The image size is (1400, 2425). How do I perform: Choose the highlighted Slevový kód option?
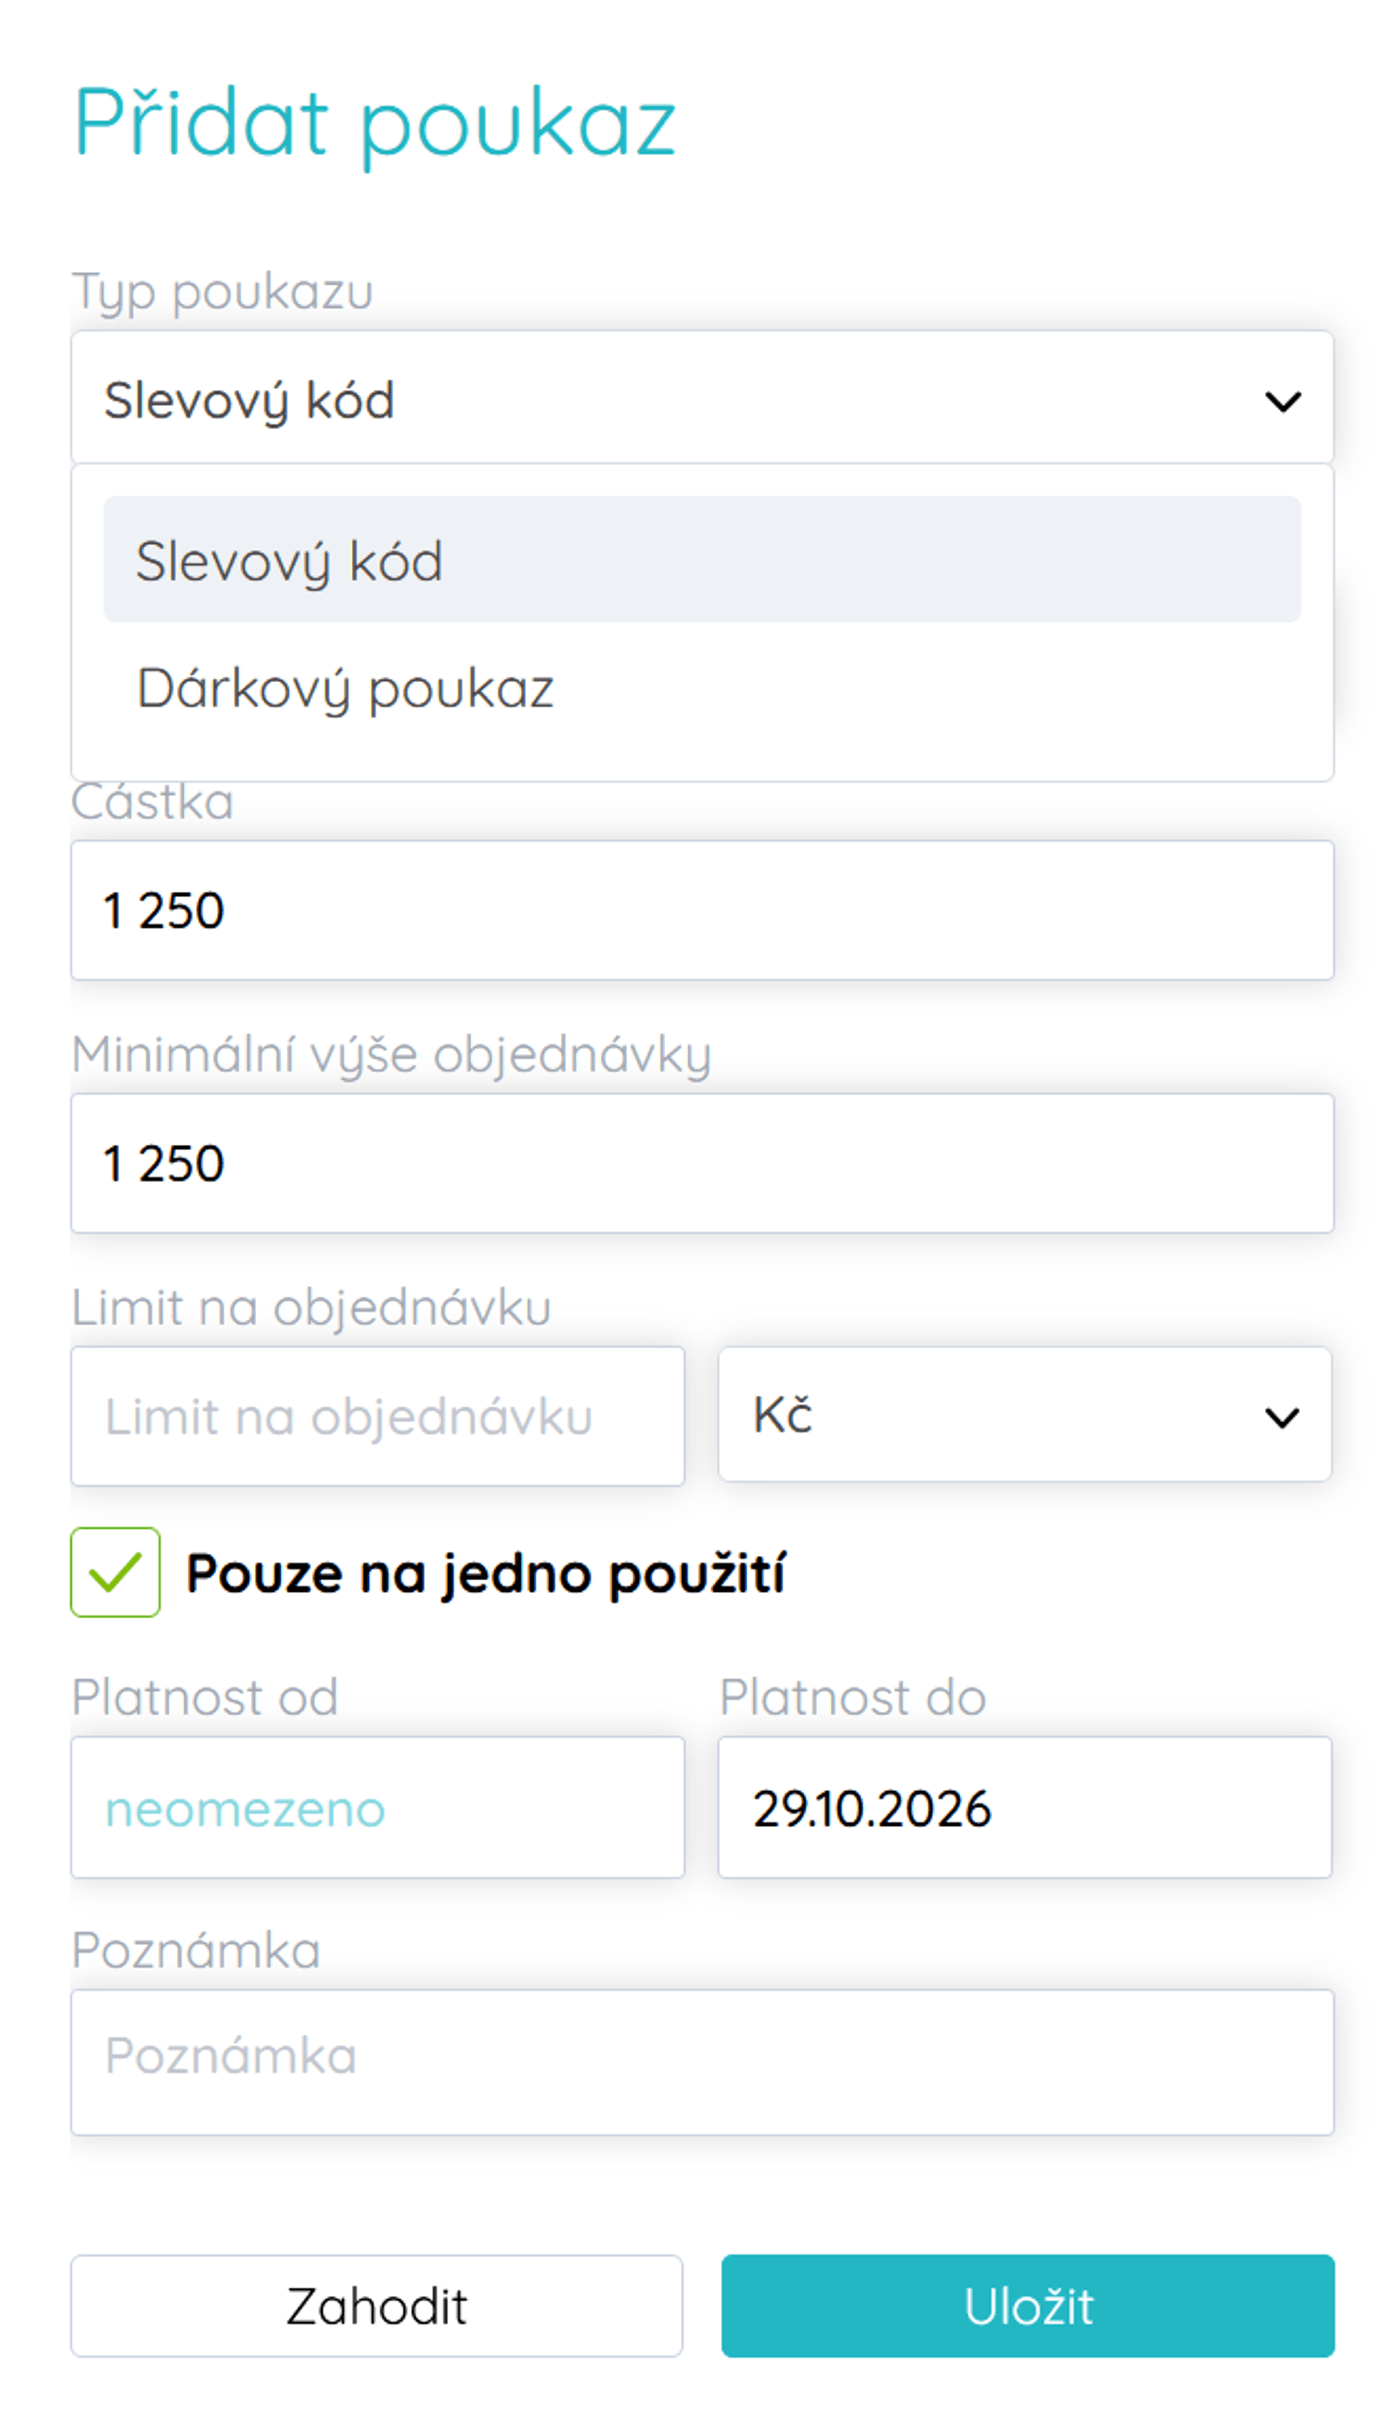[290, 561]
